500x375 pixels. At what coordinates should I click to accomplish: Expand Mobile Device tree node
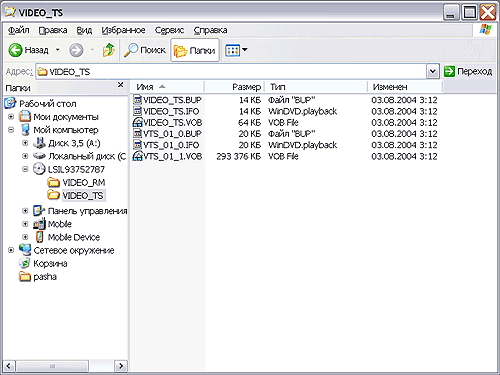pyautogui.click(x=25, y=237)
